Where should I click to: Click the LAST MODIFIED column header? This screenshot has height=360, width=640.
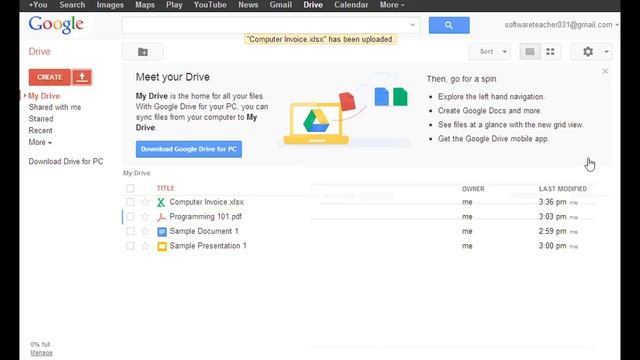click(562, 189)
